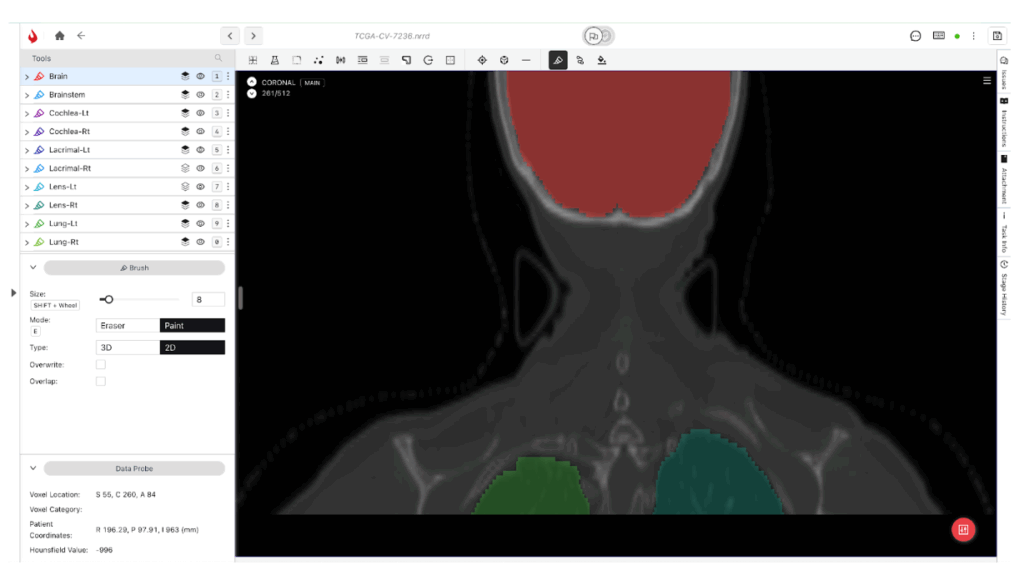Select the contour/lasso tool beside the brush

(580, 60)
